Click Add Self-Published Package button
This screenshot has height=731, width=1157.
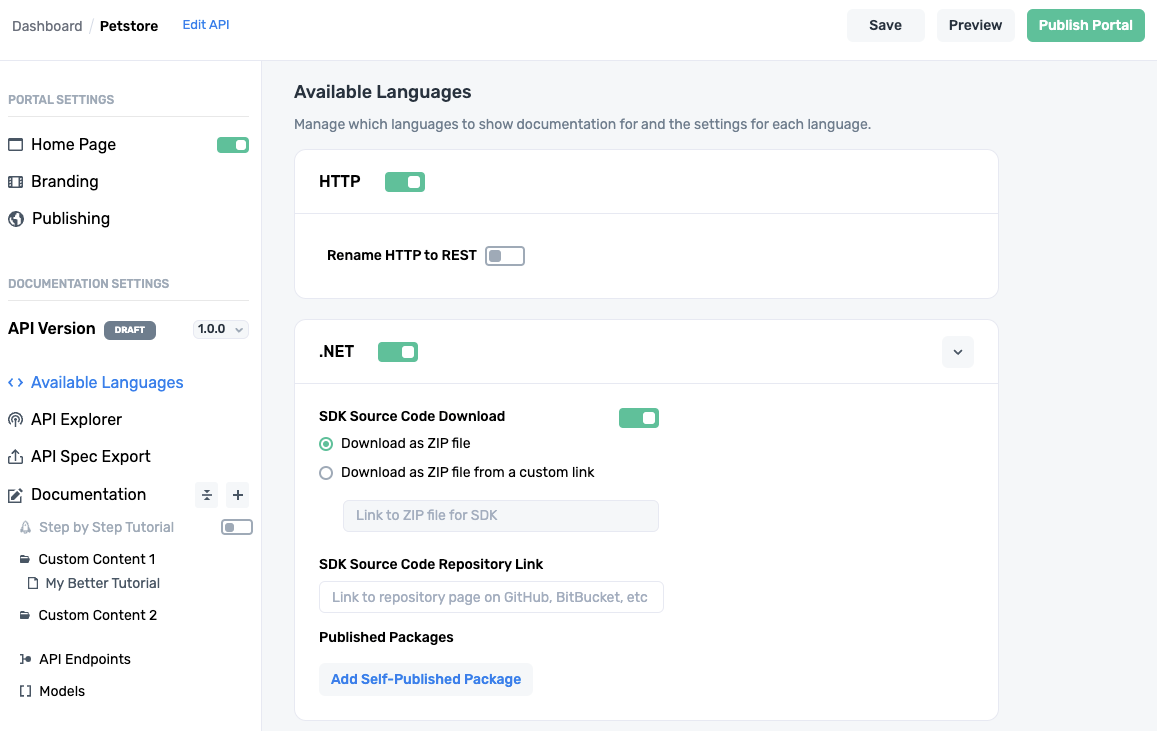[426, 679]
